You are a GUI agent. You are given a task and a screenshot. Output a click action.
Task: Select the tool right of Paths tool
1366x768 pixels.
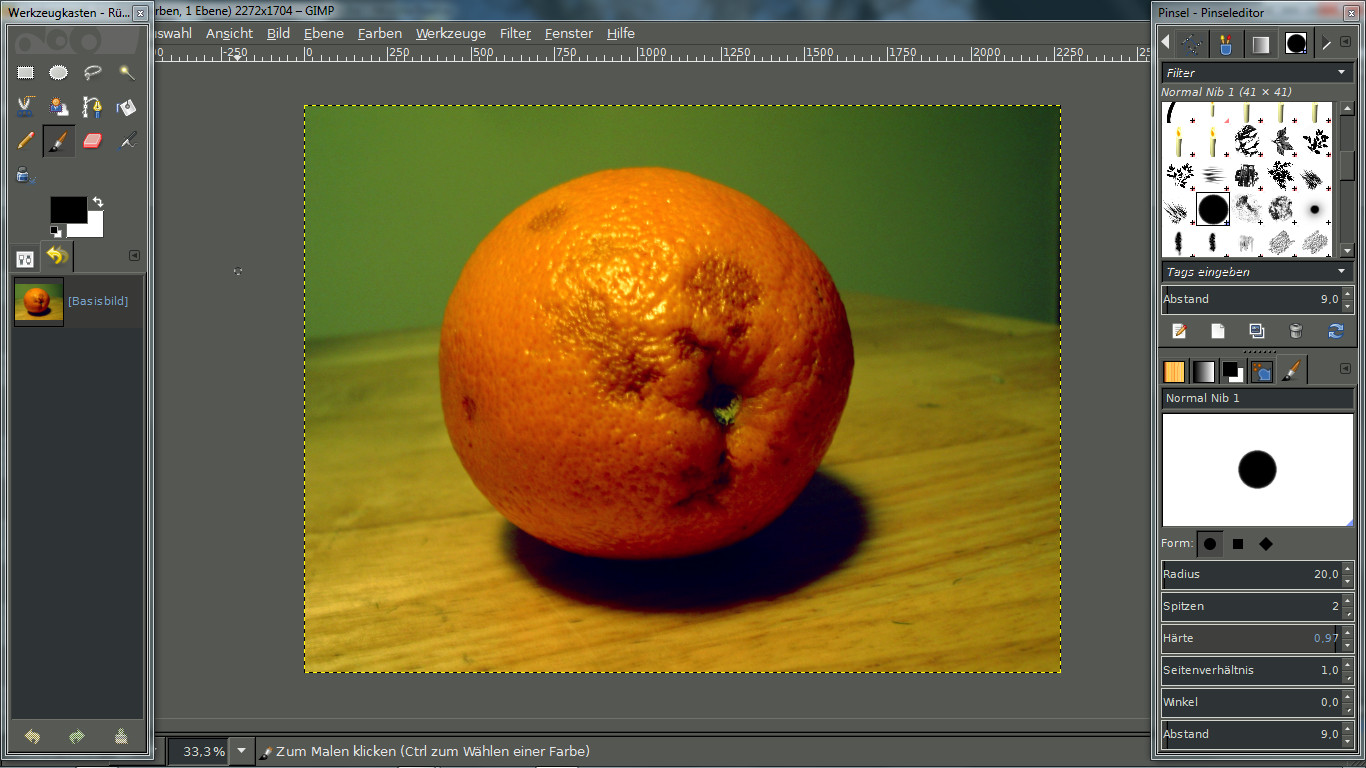tap(126, 106)
